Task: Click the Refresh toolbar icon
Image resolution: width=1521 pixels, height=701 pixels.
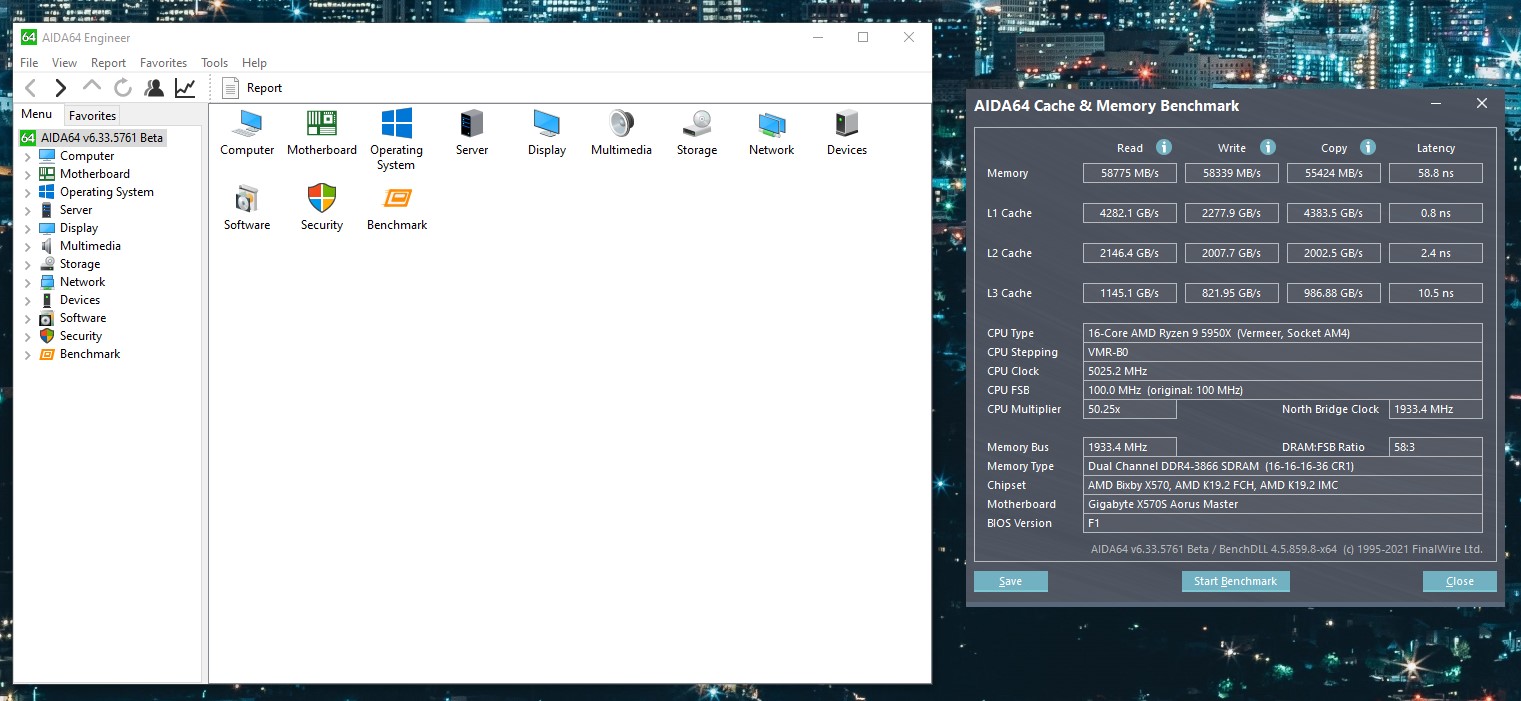Action: [122, 88]
